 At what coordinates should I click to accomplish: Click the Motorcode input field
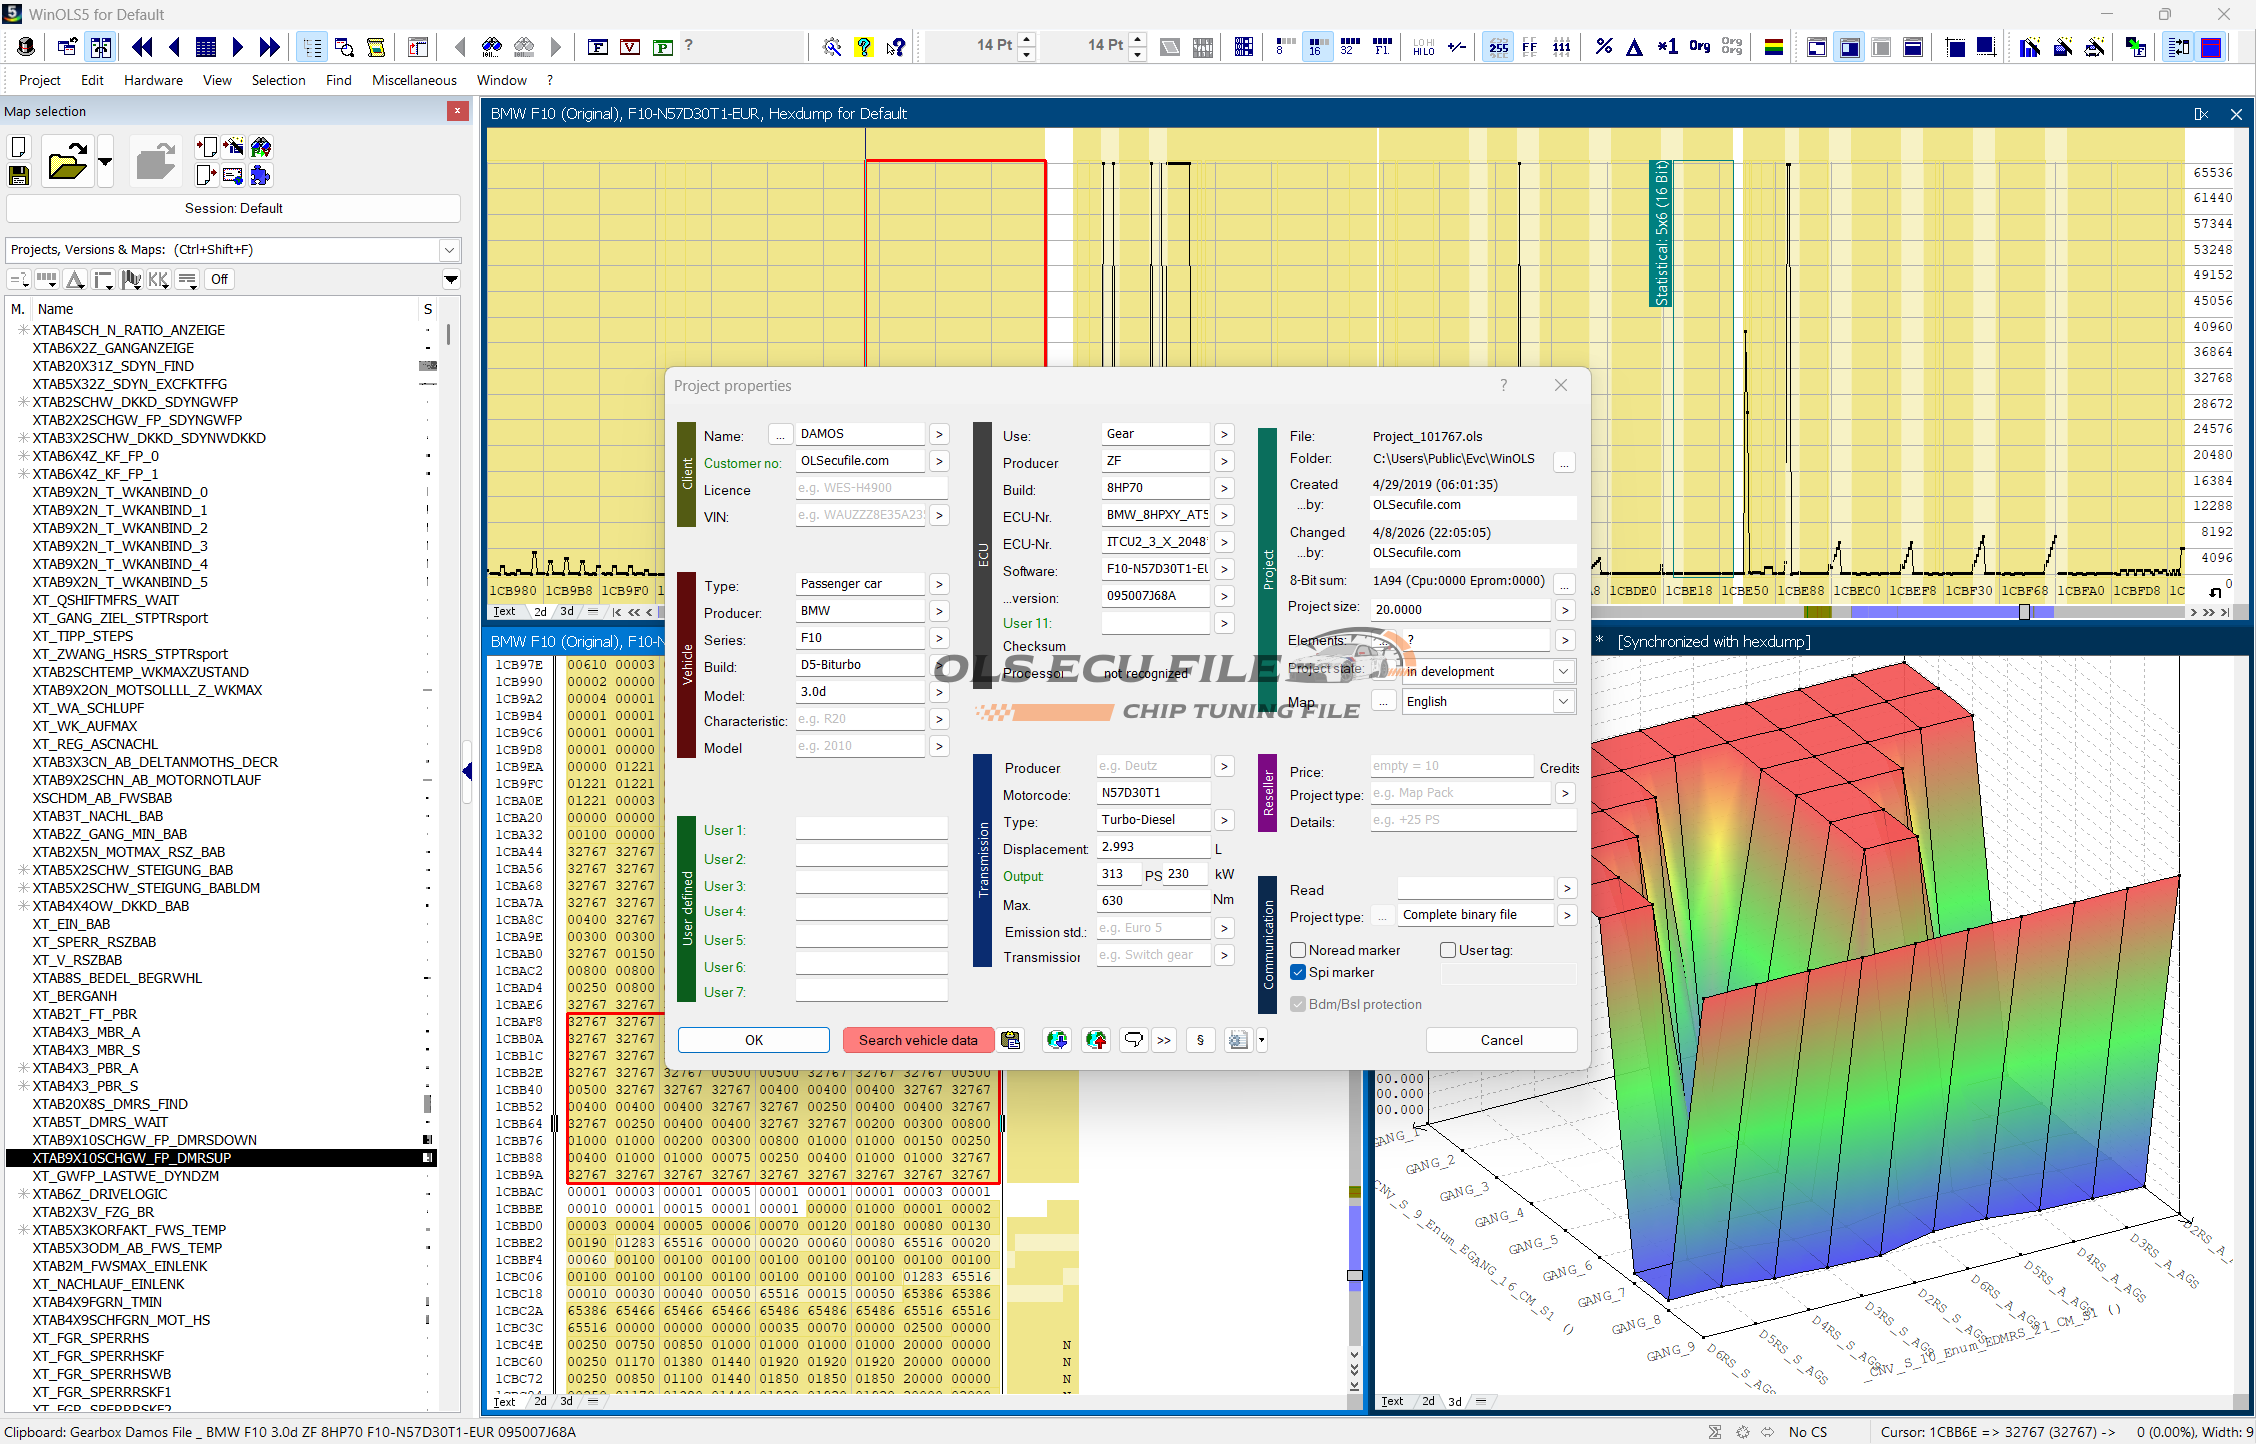1153,793
